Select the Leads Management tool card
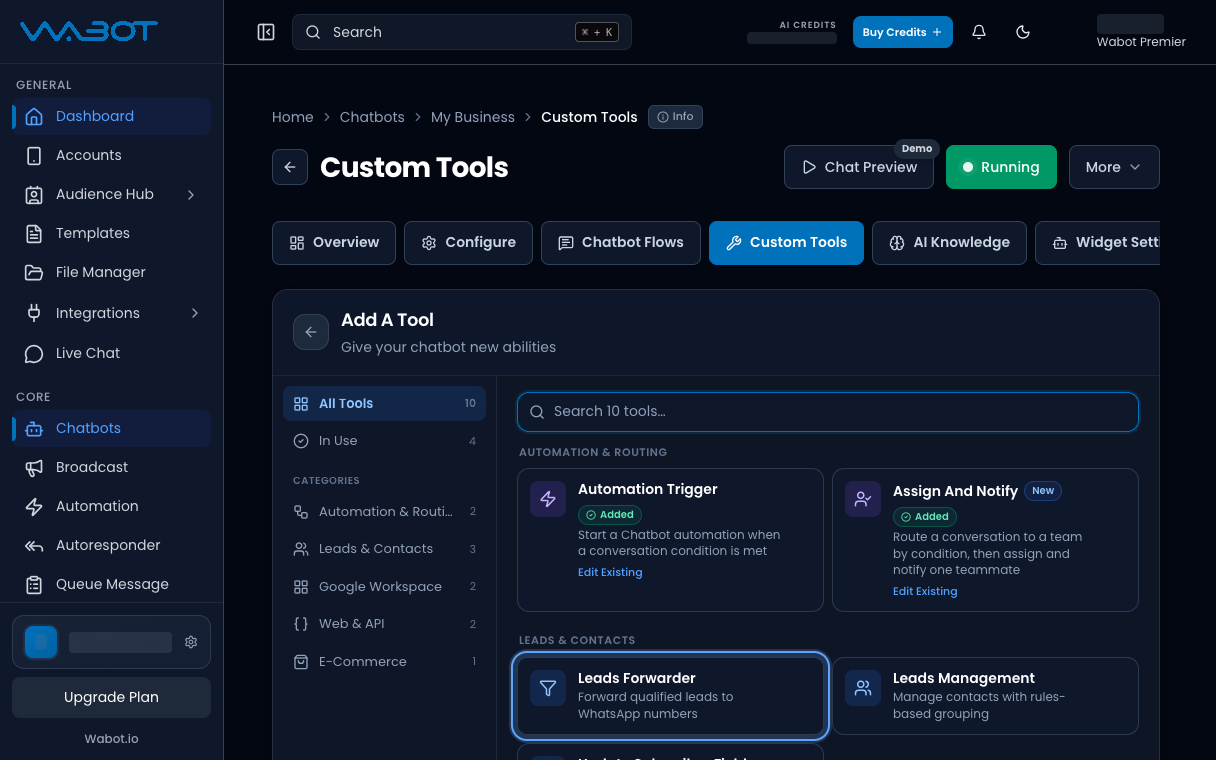Viewport: 1216px width, 760px height. 985,695
